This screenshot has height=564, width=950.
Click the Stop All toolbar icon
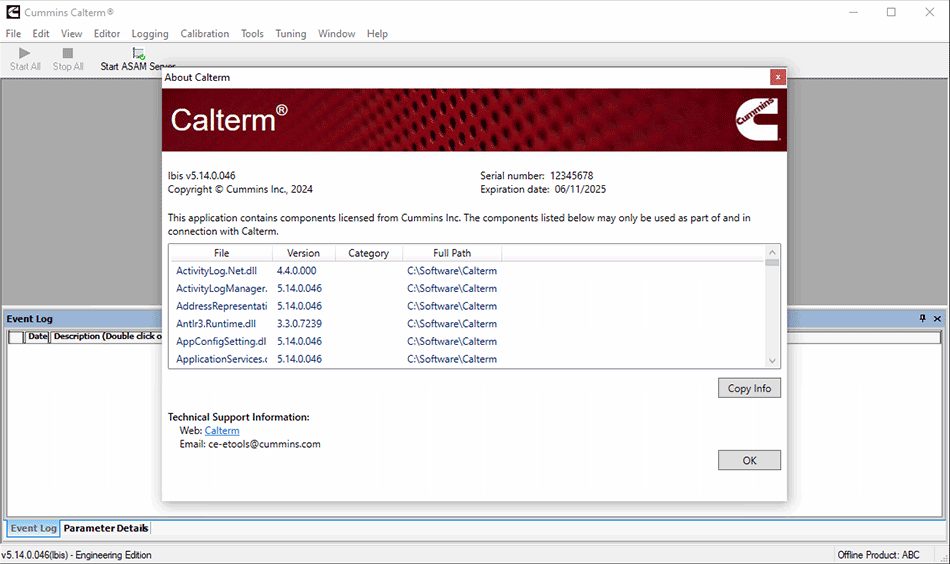point(68,53)
